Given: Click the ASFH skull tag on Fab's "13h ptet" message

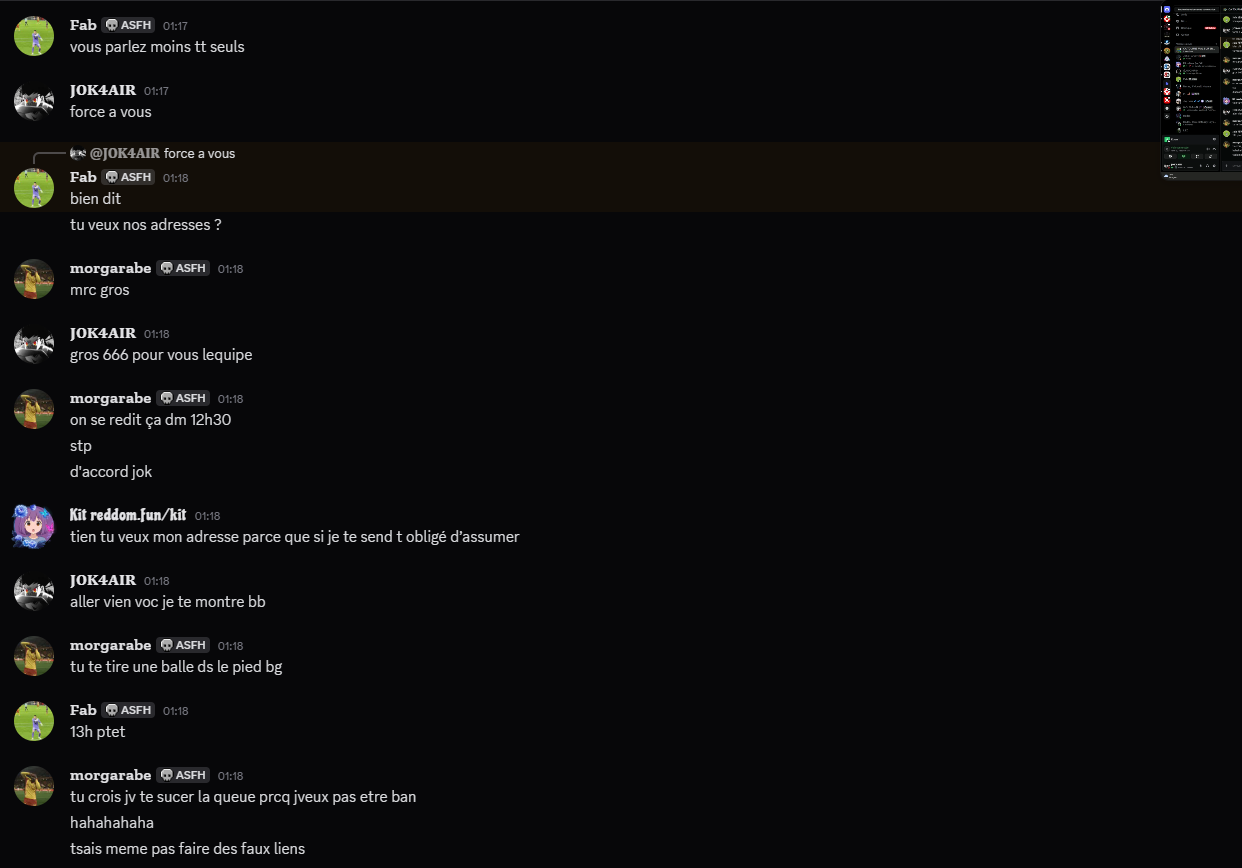Looking at the screenshot, I should (129, 710).
